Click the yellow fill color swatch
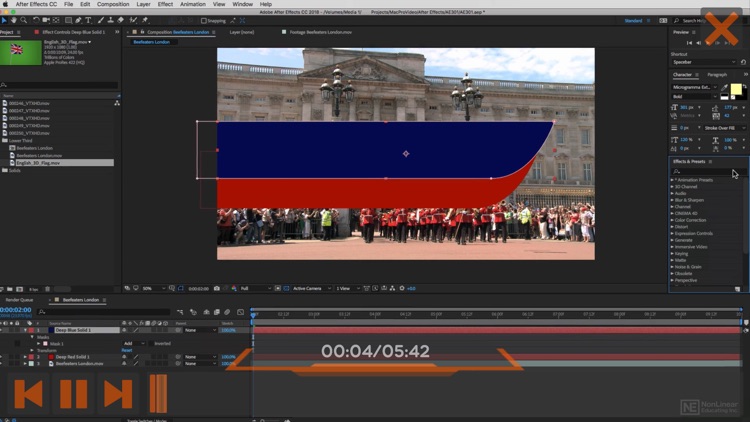The height and width of the screenshot is (422, 750). (x=736, y=89)
